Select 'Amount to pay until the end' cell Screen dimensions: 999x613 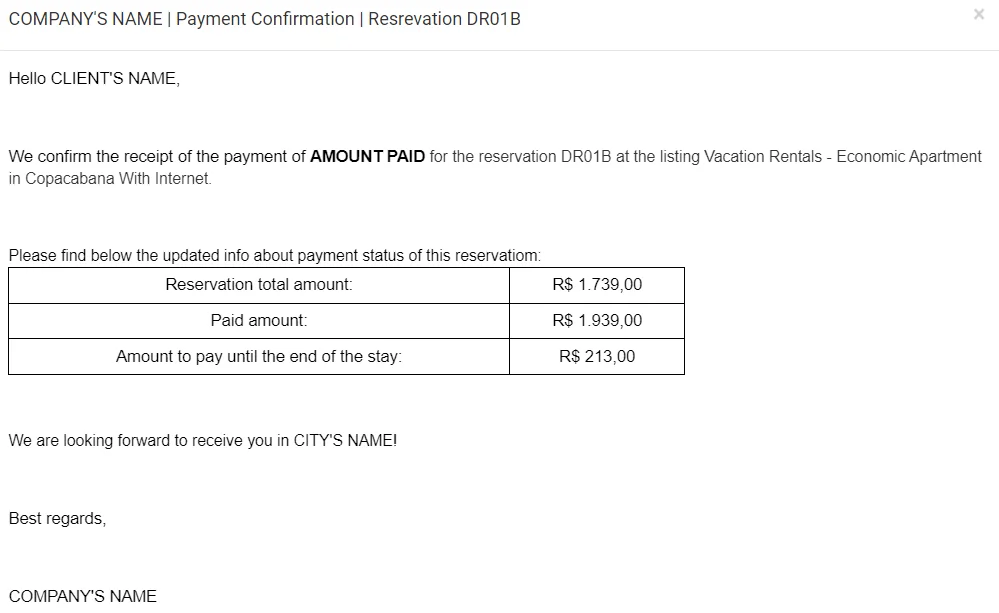pos(259,356)
